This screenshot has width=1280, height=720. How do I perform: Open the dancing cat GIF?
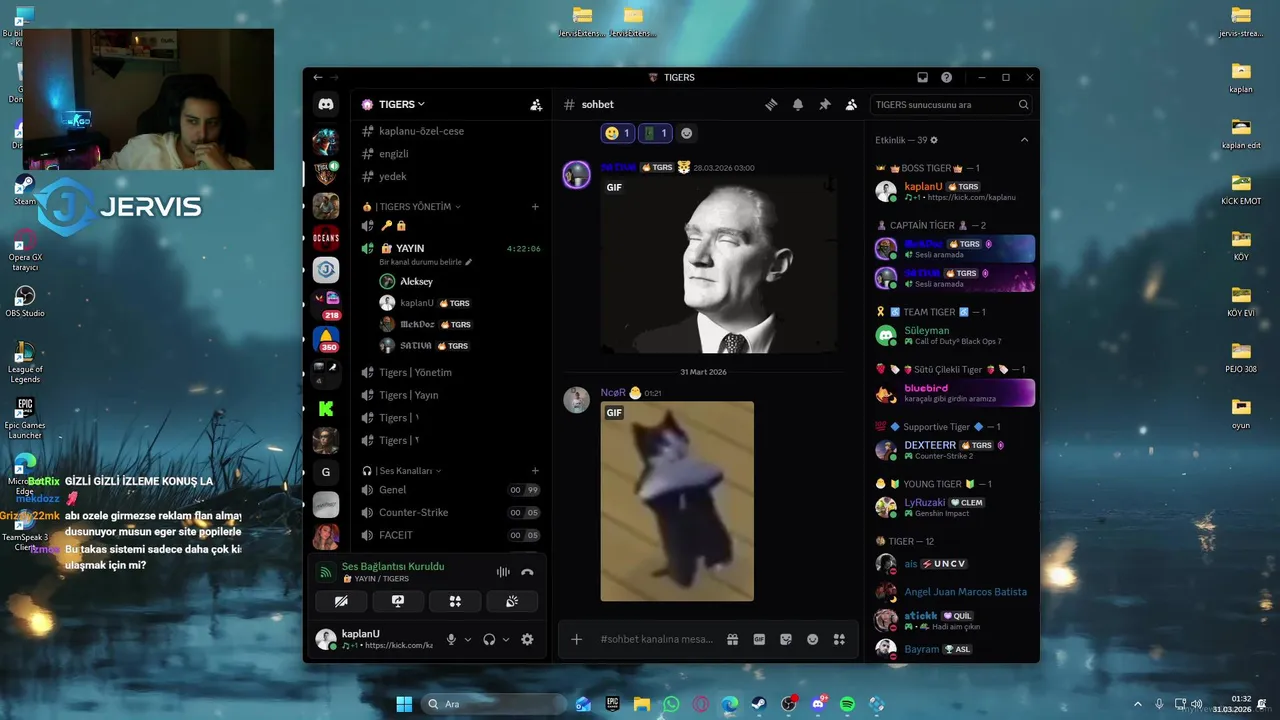tap(677, 501)
